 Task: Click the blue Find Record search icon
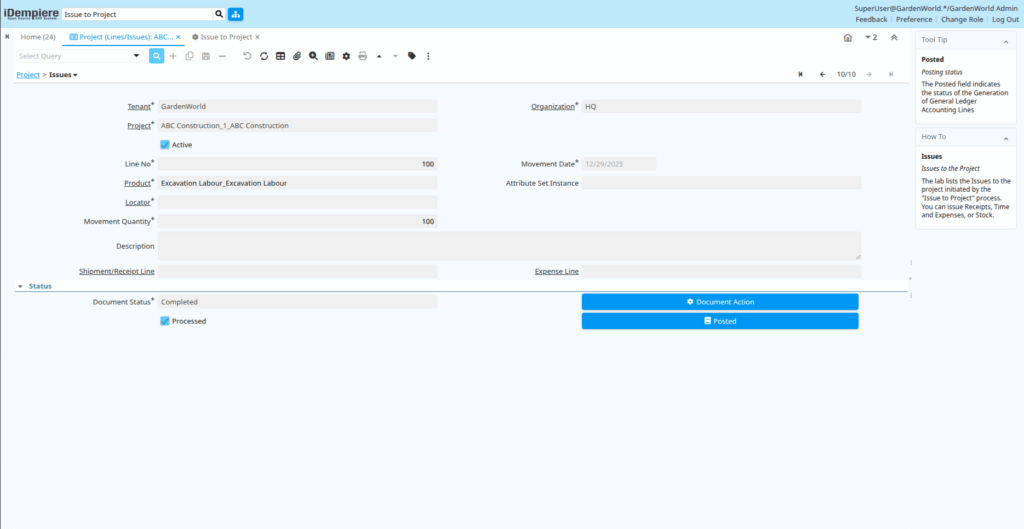[x=156, y=56]
